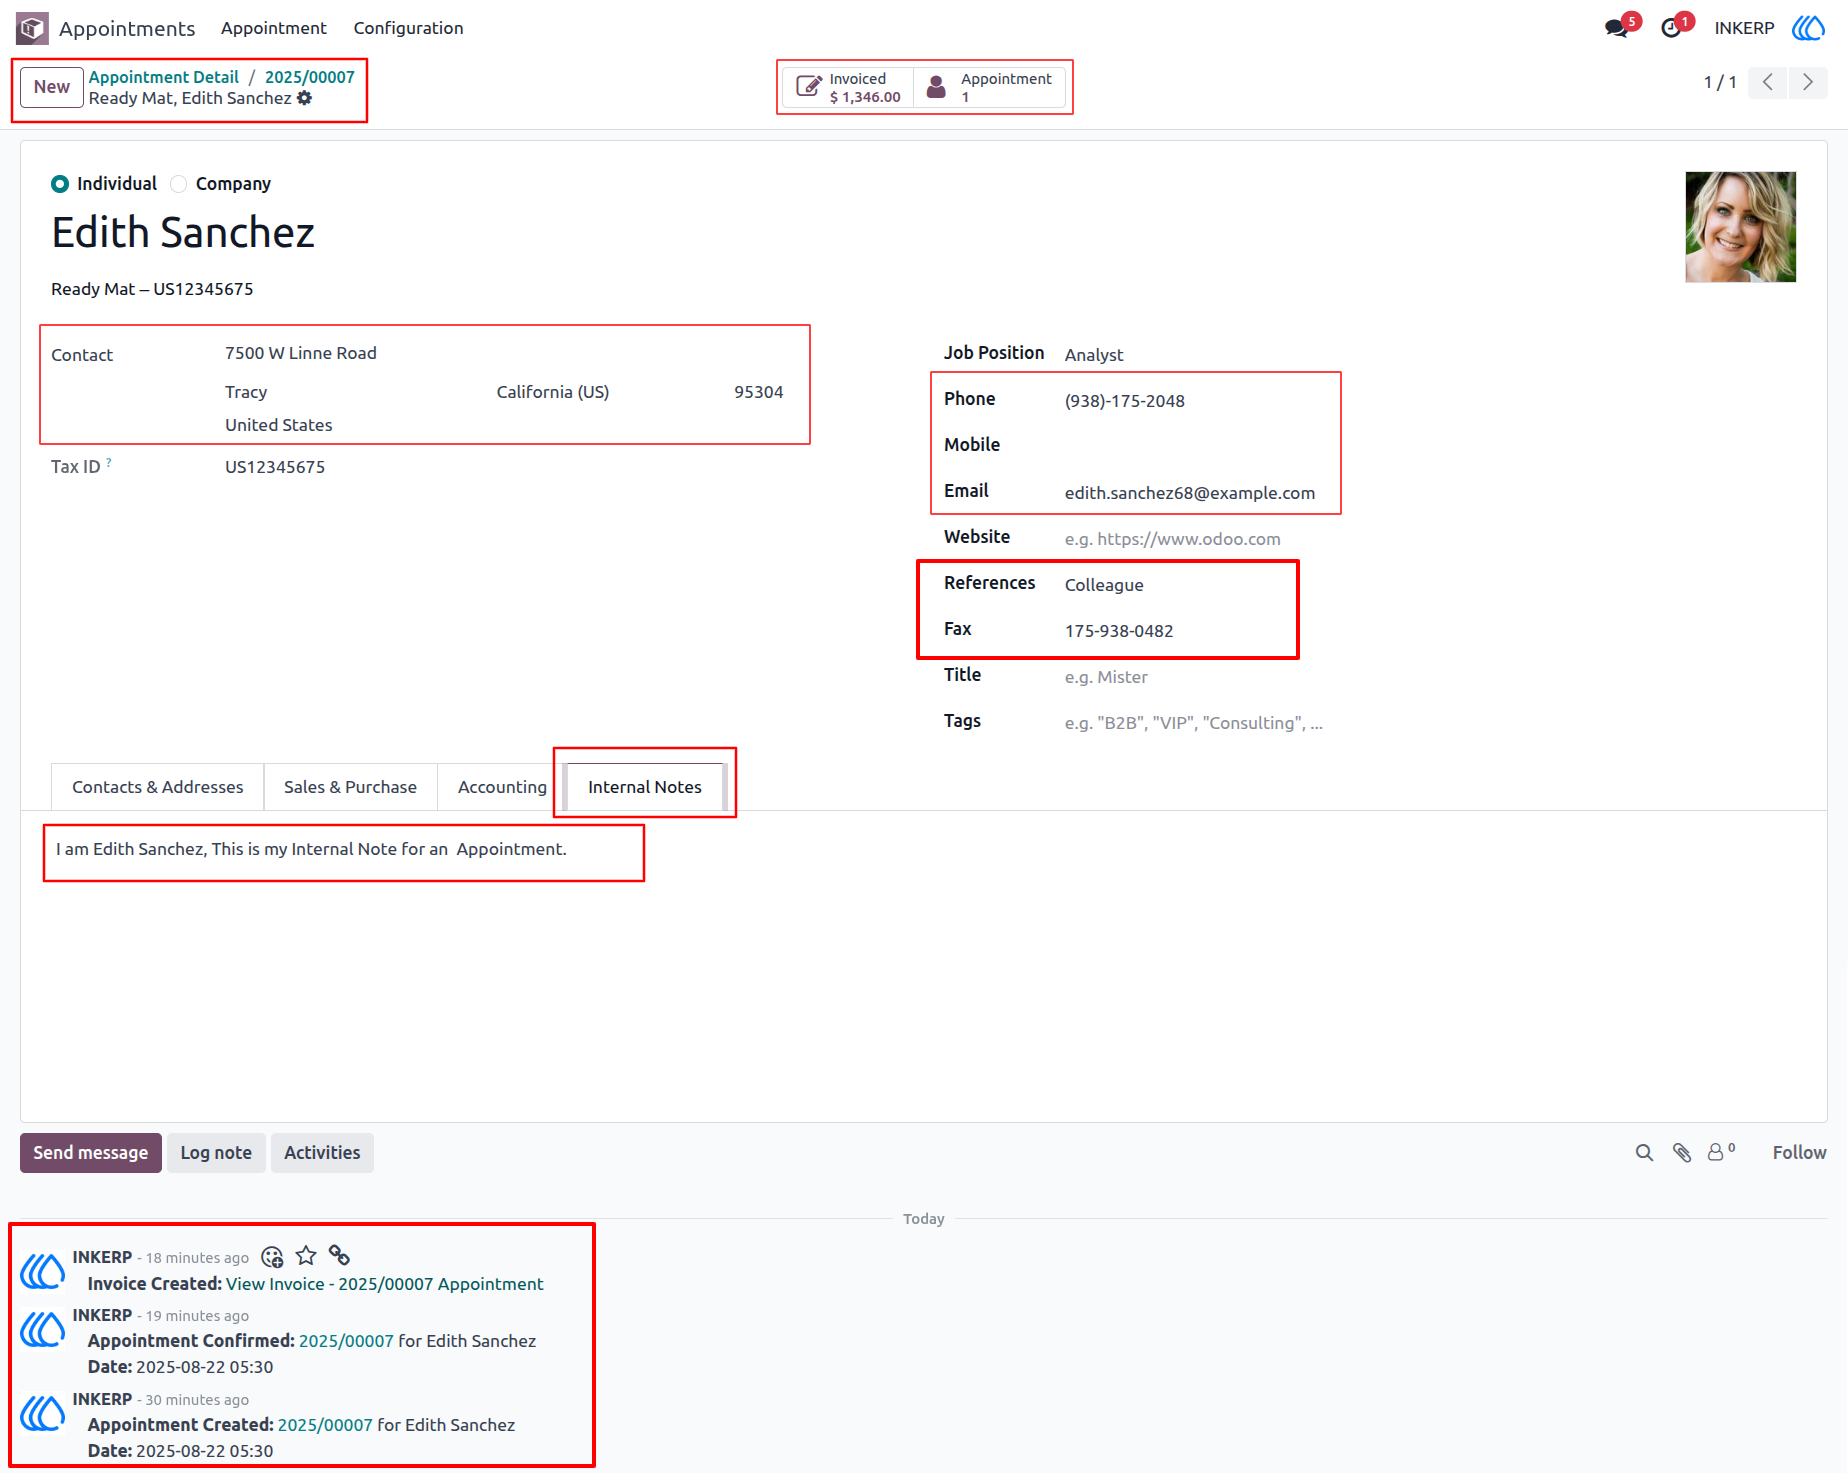Go to previous record arrow

(1768, 82)
